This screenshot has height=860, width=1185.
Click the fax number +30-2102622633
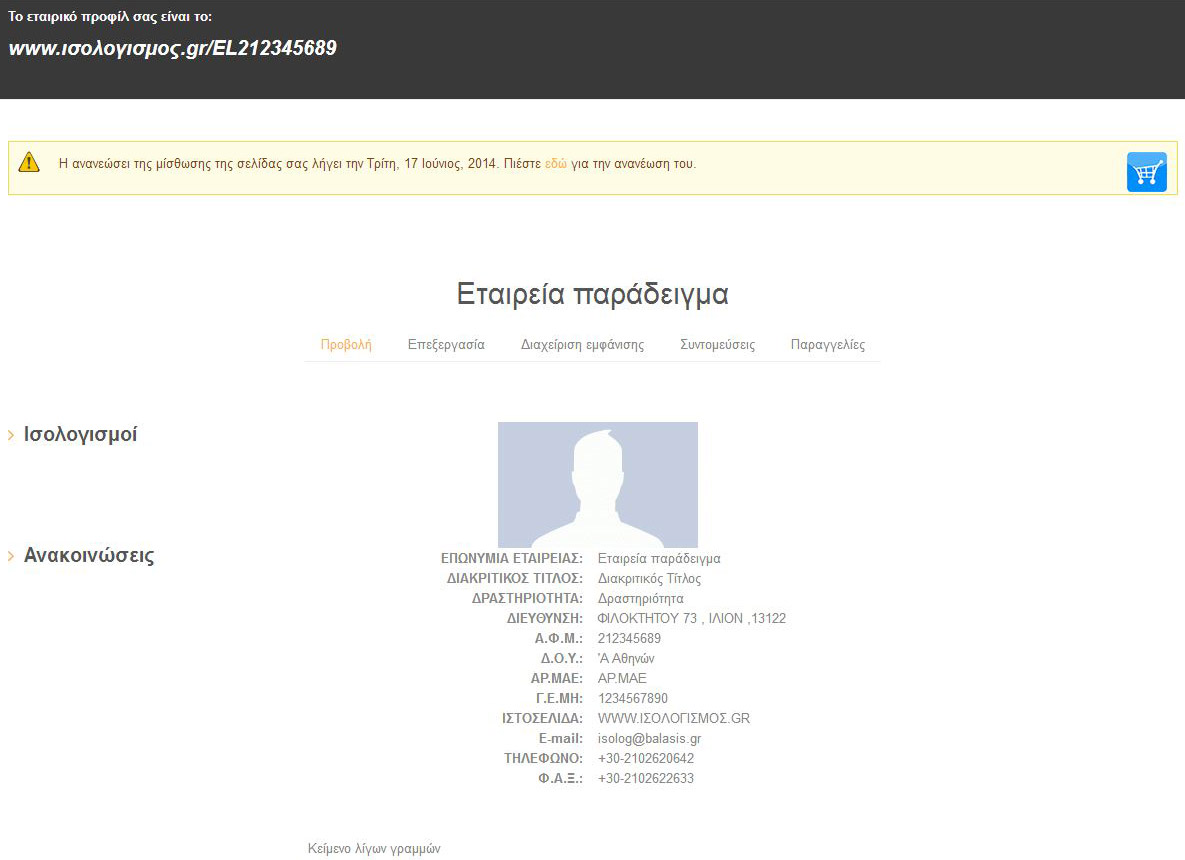645,778
